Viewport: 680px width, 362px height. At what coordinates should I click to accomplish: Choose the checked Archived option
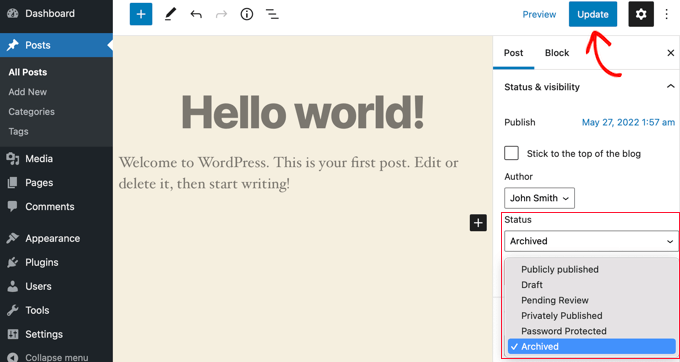point(591,346)
